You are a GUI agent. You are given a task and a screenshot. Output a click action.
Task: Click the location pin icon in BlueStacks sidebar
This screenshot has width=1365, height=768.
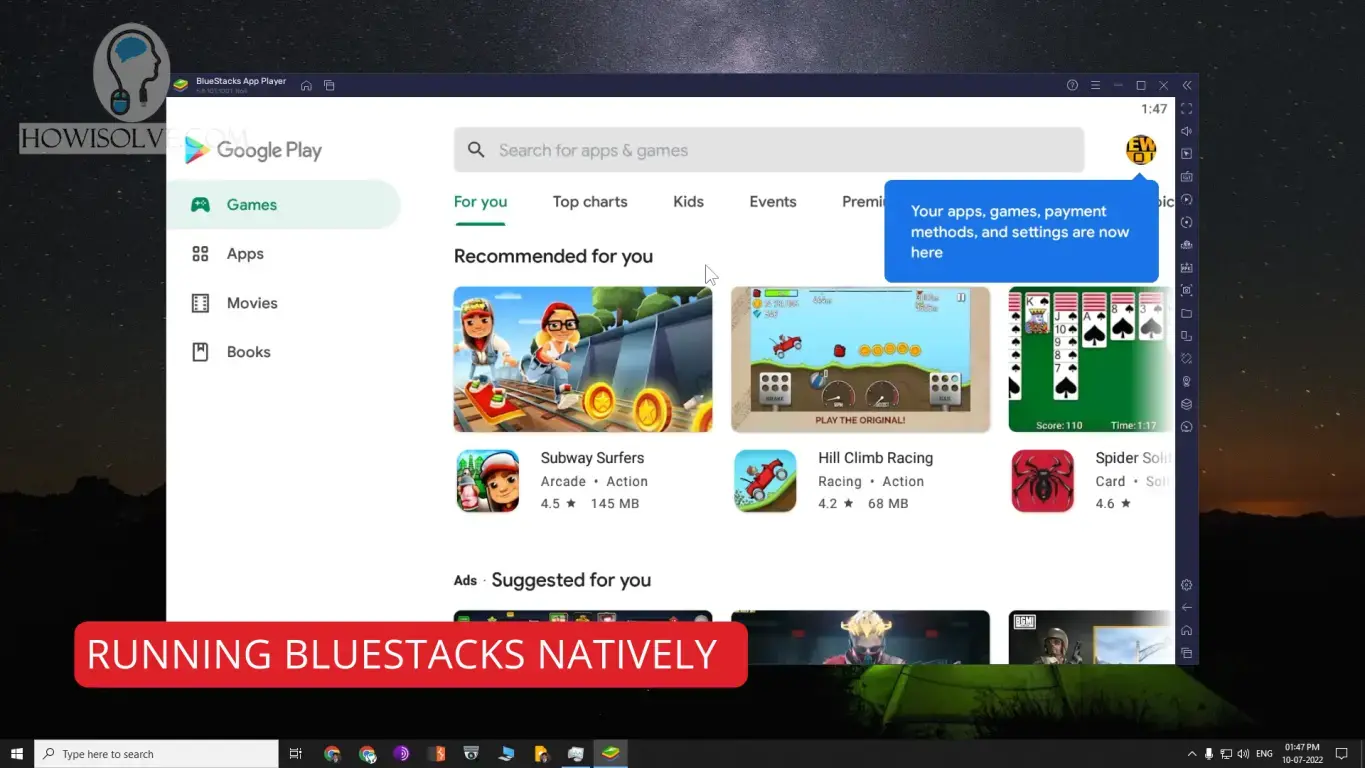[1187, 381]
